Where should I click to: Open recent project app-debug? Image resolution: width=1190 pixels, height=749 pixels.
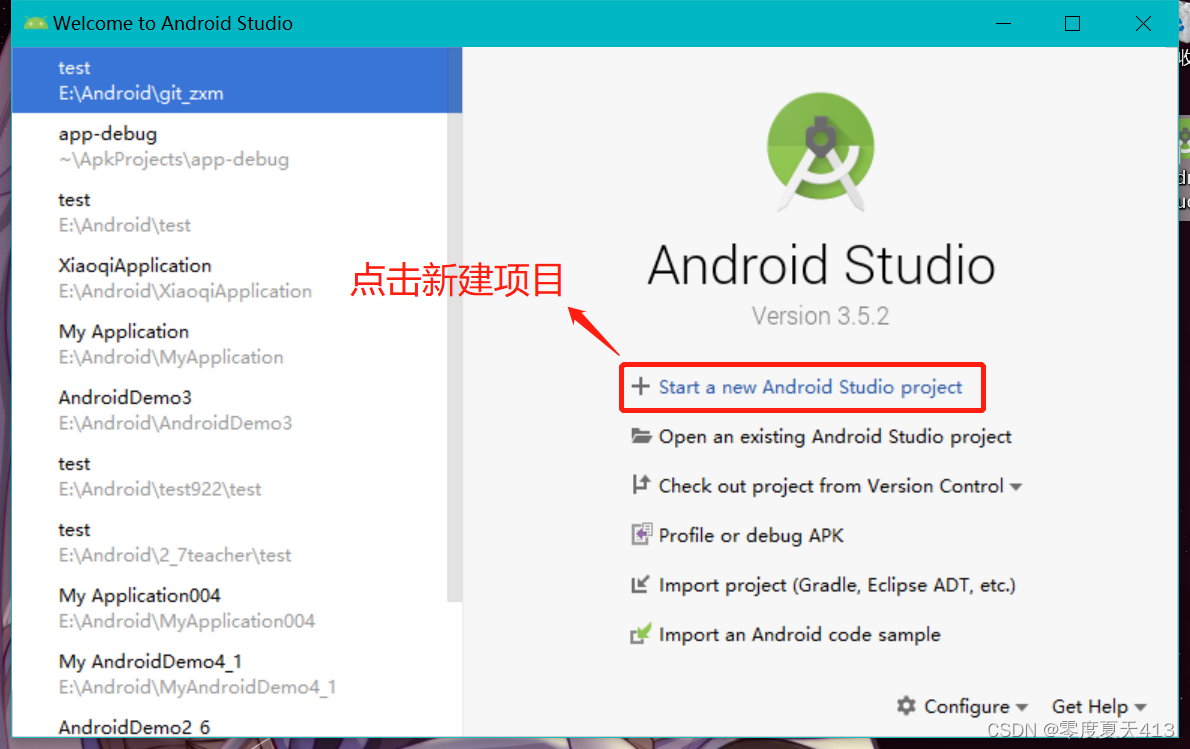pyautogui.click(x=229, y=146)
